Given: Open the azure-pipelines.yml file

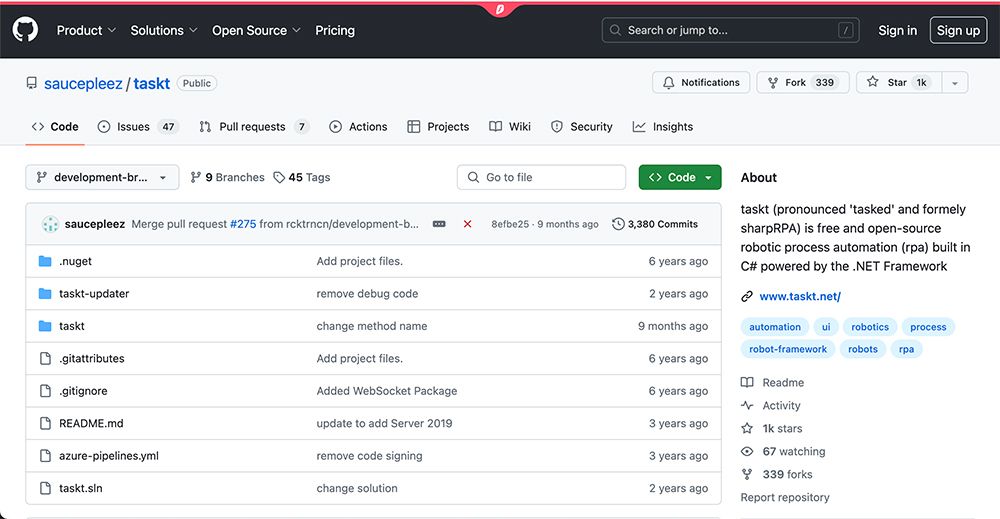Looking at the screenshot, I should point(109,456).
